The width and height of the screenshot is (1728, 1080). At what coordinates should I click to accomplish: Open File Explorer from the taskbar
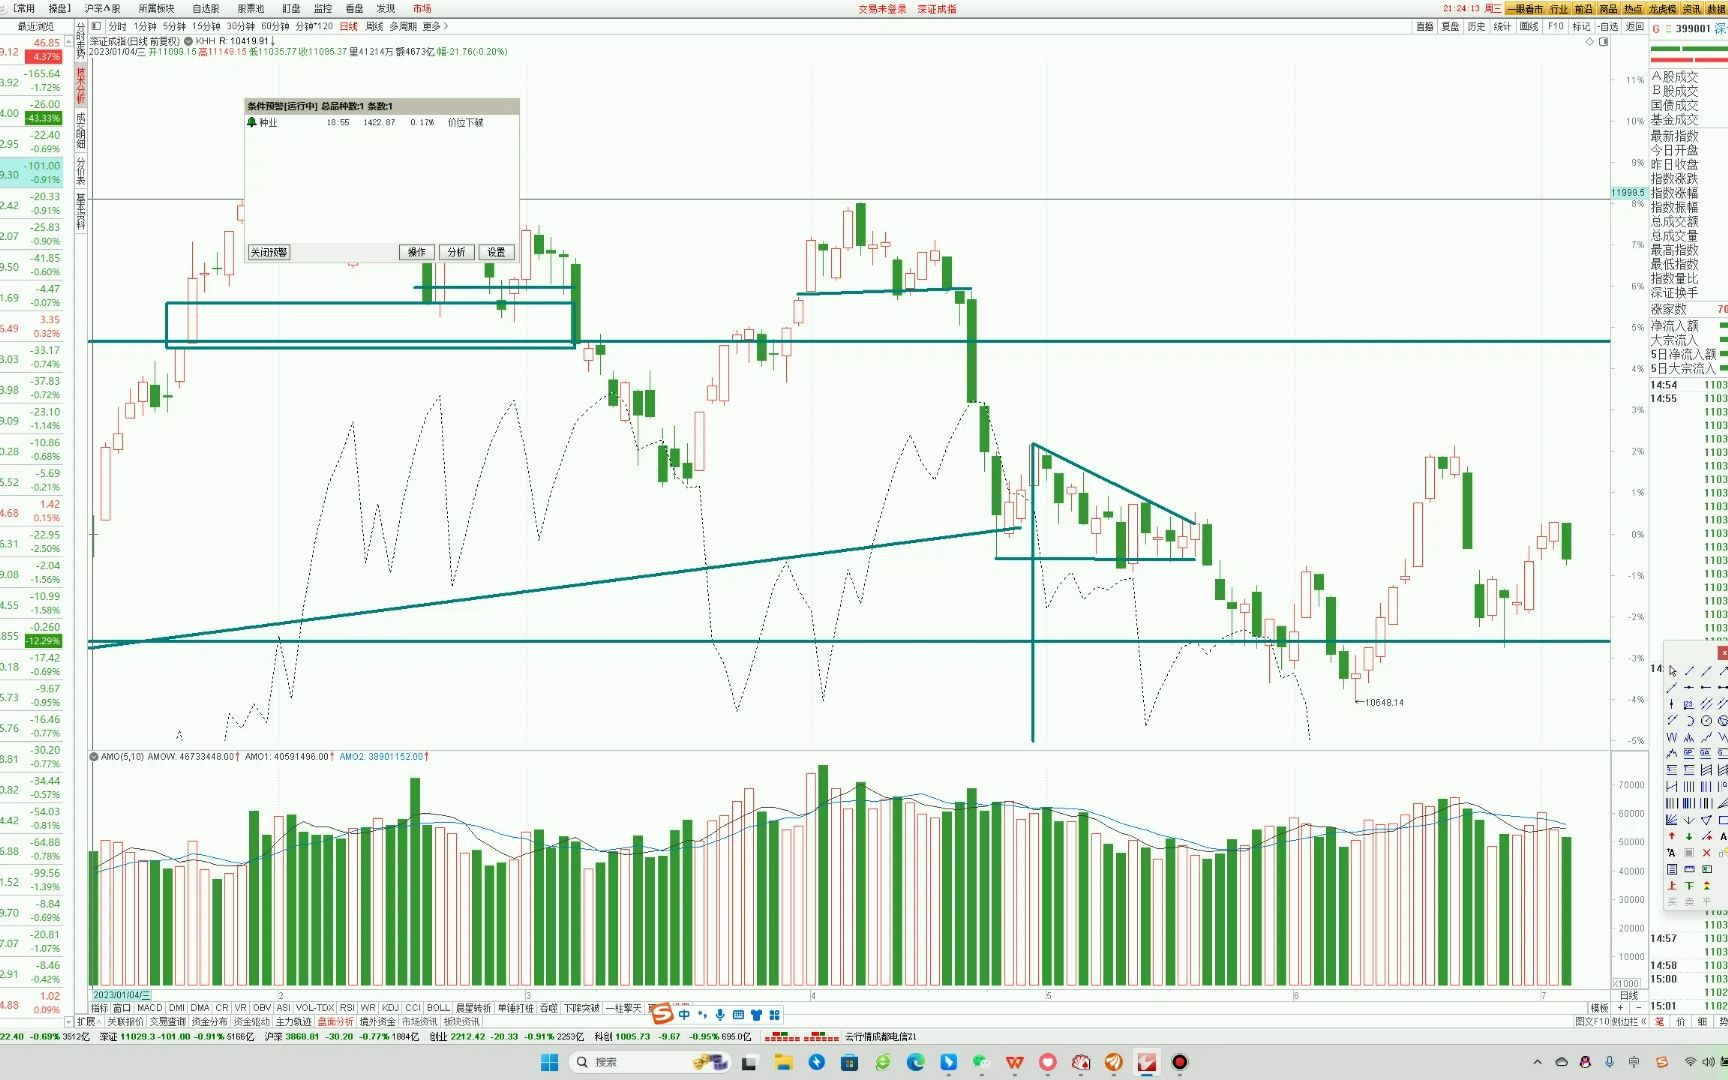[783, 1062]
